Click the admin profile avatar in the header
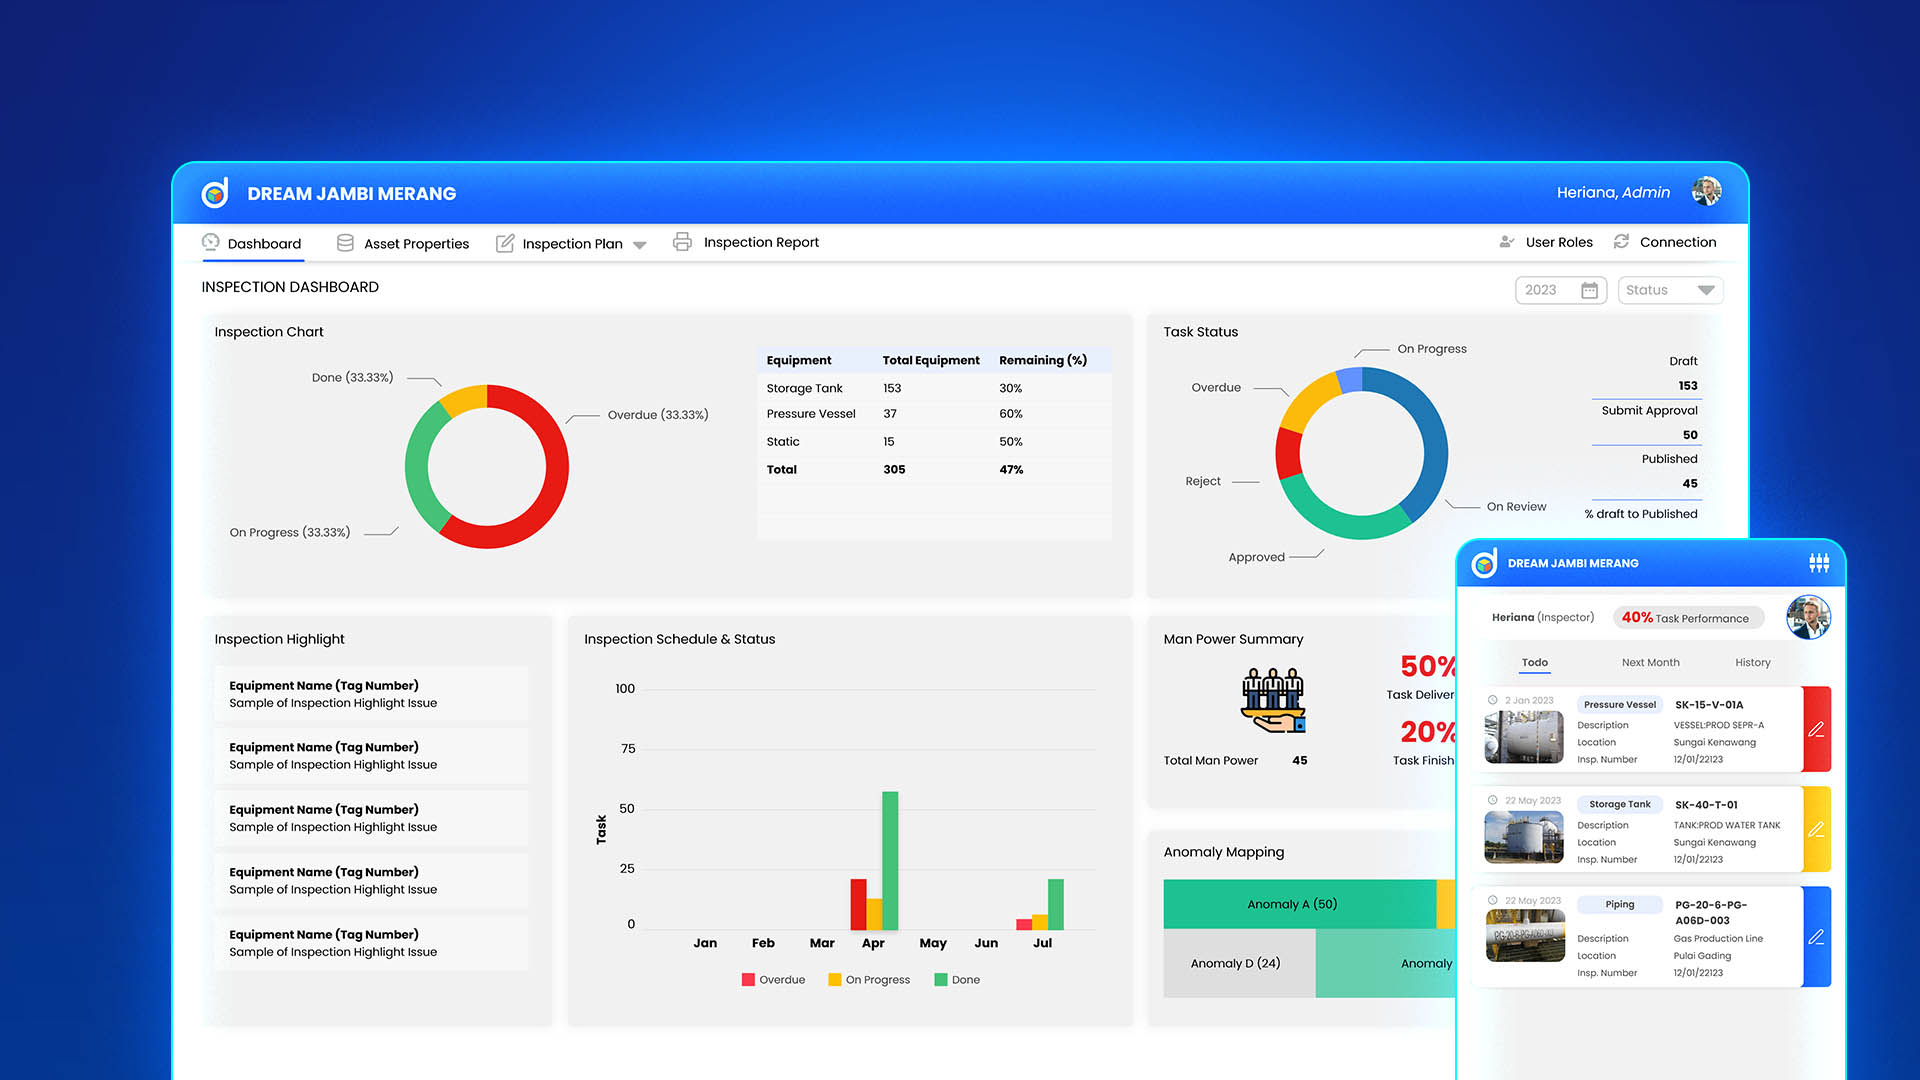 [x=1706, y=191]
